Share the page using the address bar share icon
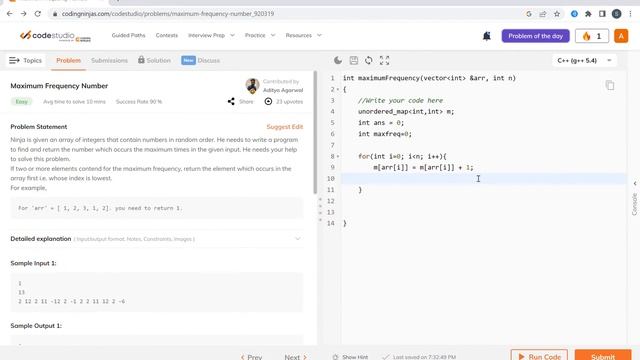Image resolution: width=640 pixels, height=360 pixels. tap(543, 14)
